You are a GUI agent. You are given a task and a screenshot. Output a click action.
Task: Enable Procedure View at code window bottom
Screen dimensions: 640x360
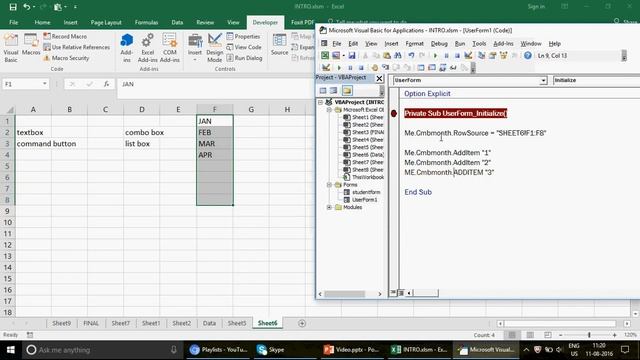pos(393,293)
